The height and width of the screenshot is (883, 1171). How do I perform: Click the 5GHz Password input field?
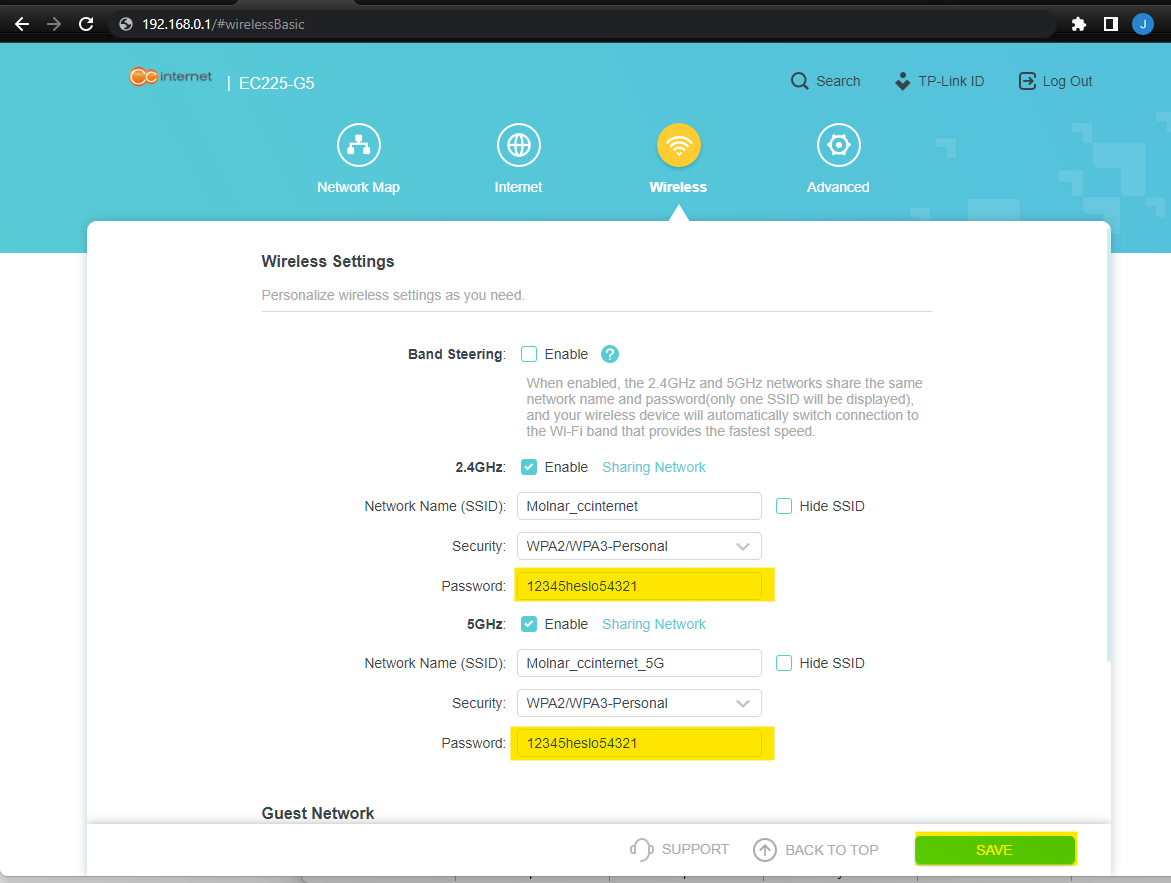639,743
